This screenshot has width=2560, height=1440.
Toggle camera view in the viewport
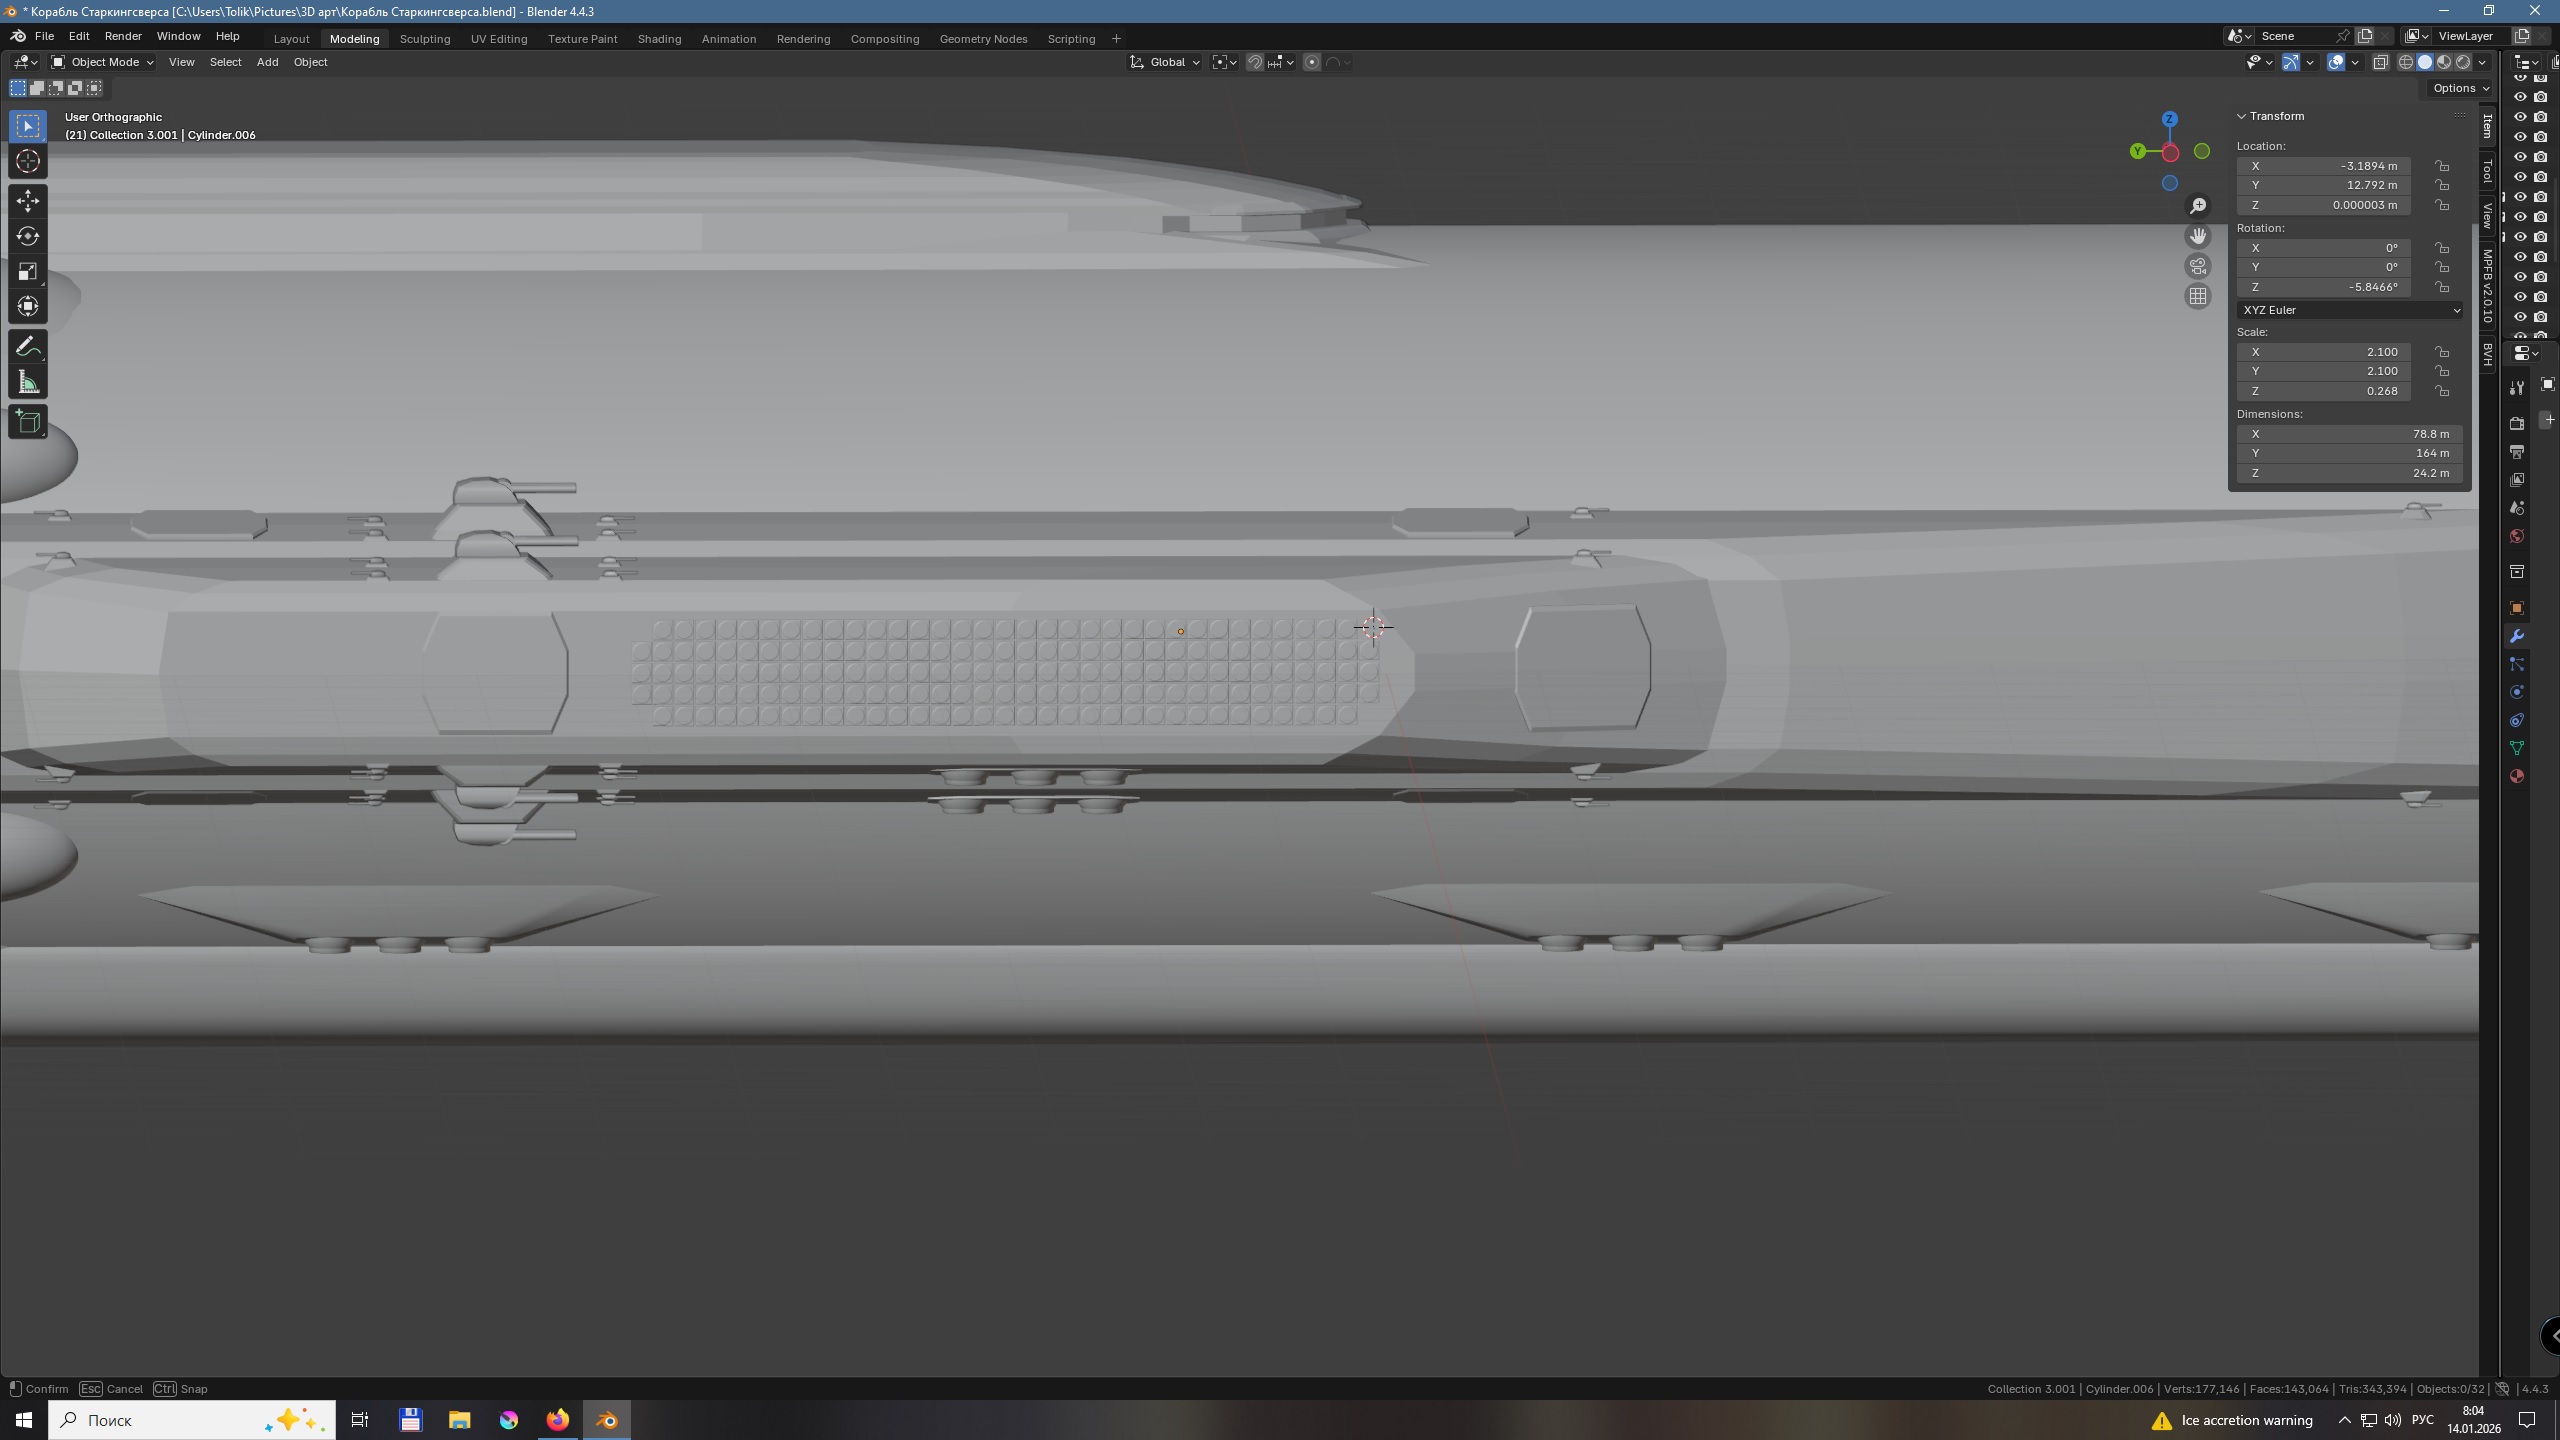[x=2197, y=266]
